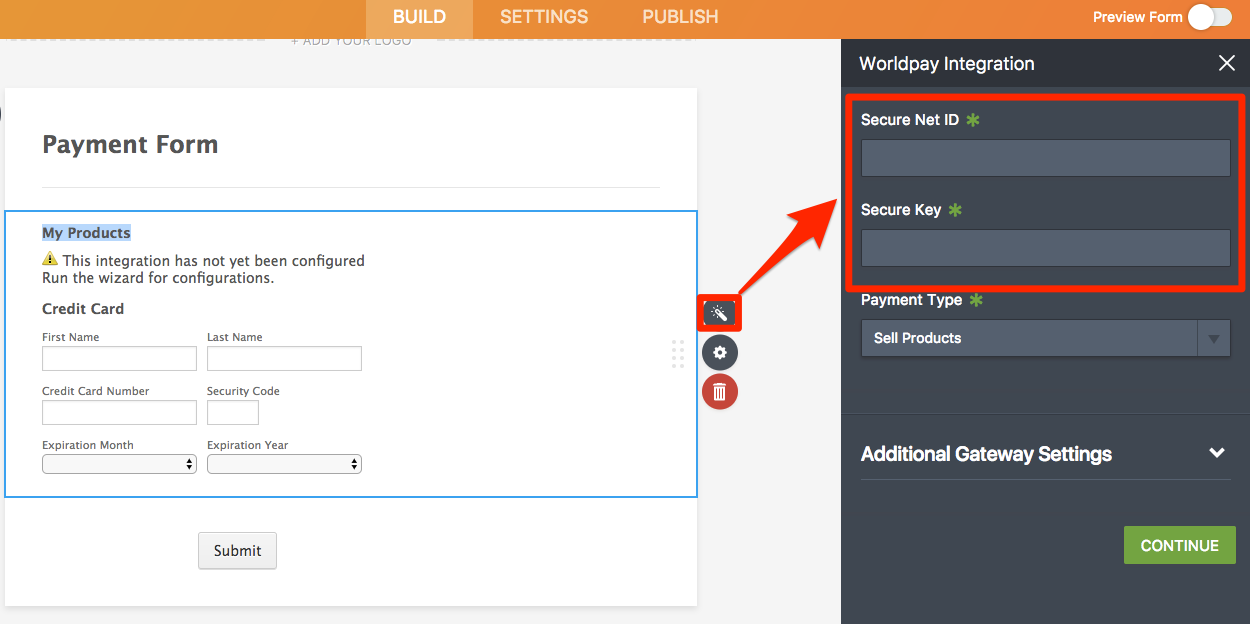Image resolution: width=1250 pixels, height=624 pixels.
Task: Delete payment field with trash icon
Action: [x=719, y=392]
